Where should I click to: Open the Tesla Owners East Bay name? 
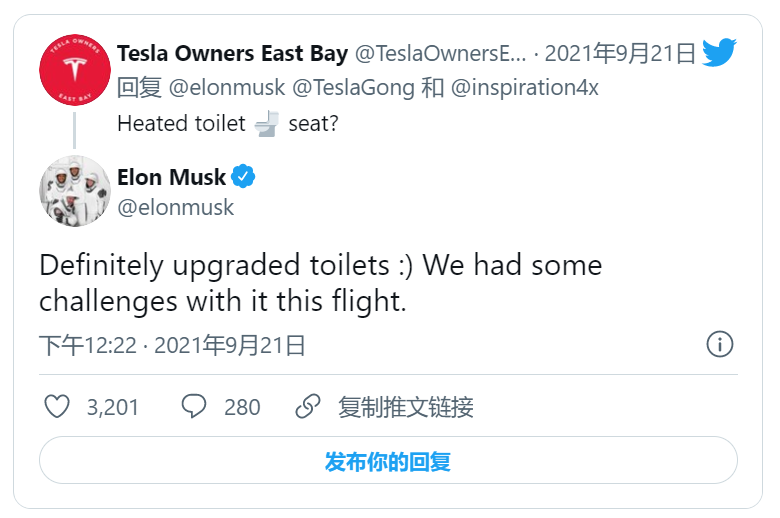[232, 52]
